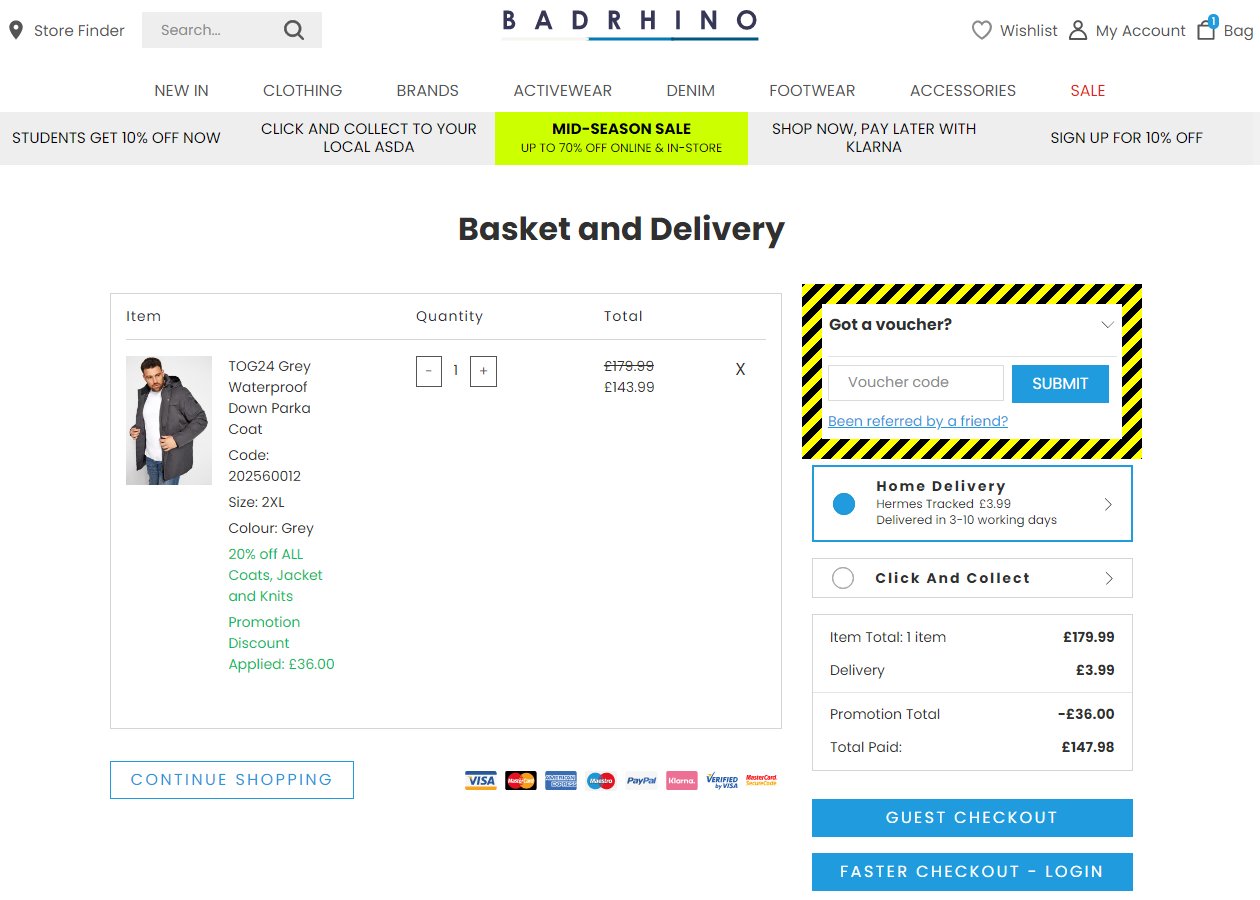Open the shopping Bag icon
The height and width of the screenshot is (900, 1260).
pyautogui.click(x=1207, y=30)
